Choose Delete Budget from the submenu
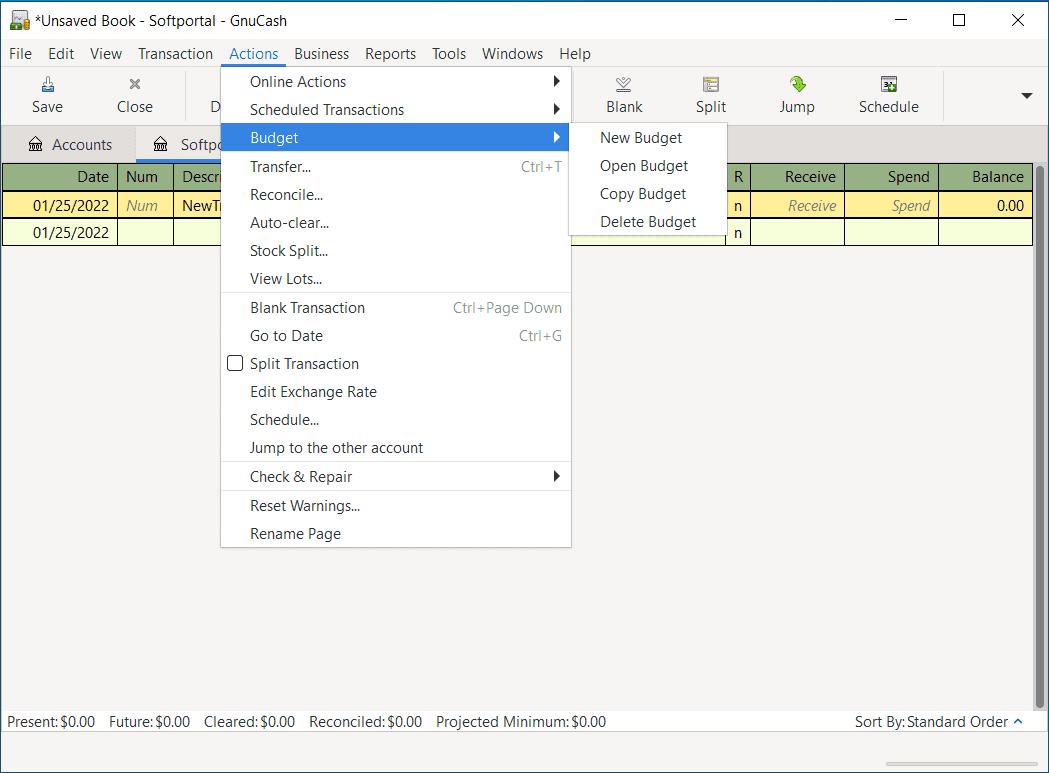Viewport: 1049px width, 773px height. pyautogui.click(x=648, y=222)
